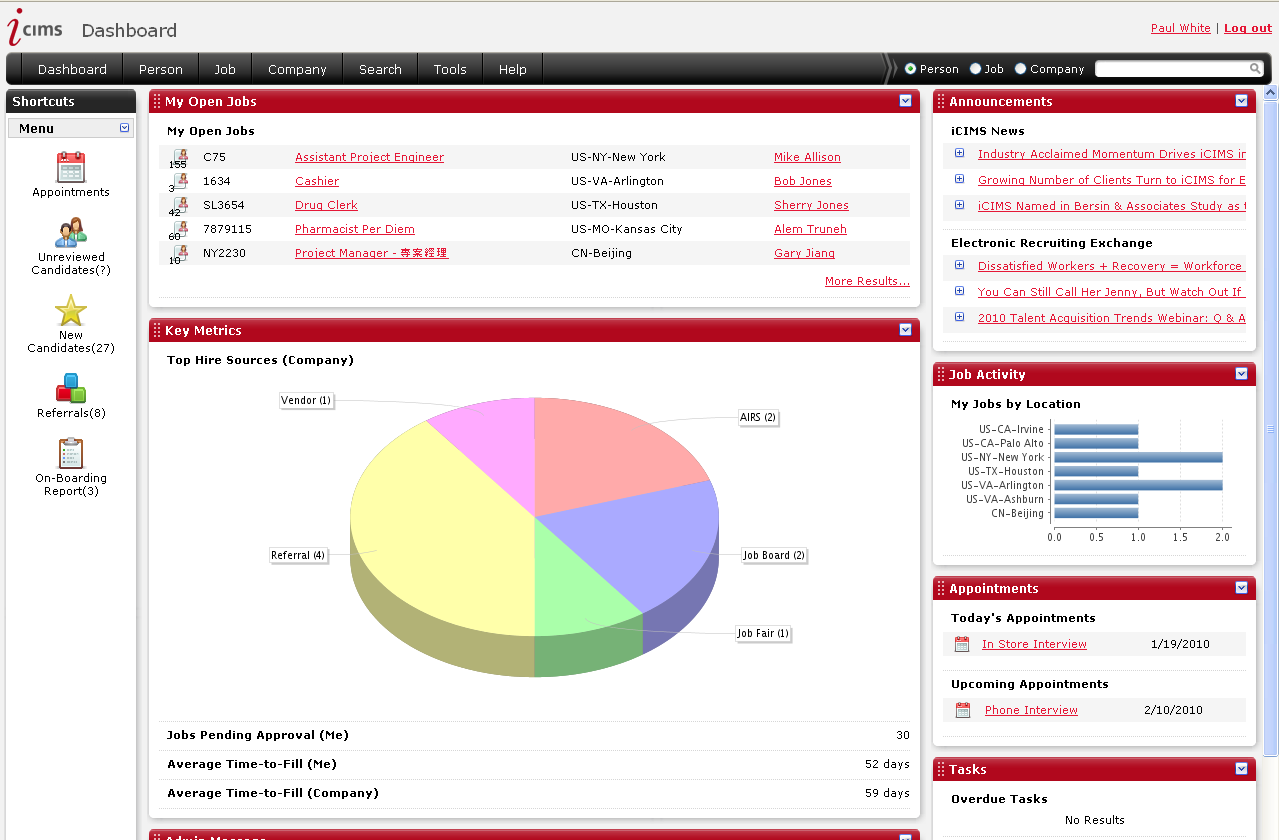Open the Referrals blocks icon

click(71, 388)
